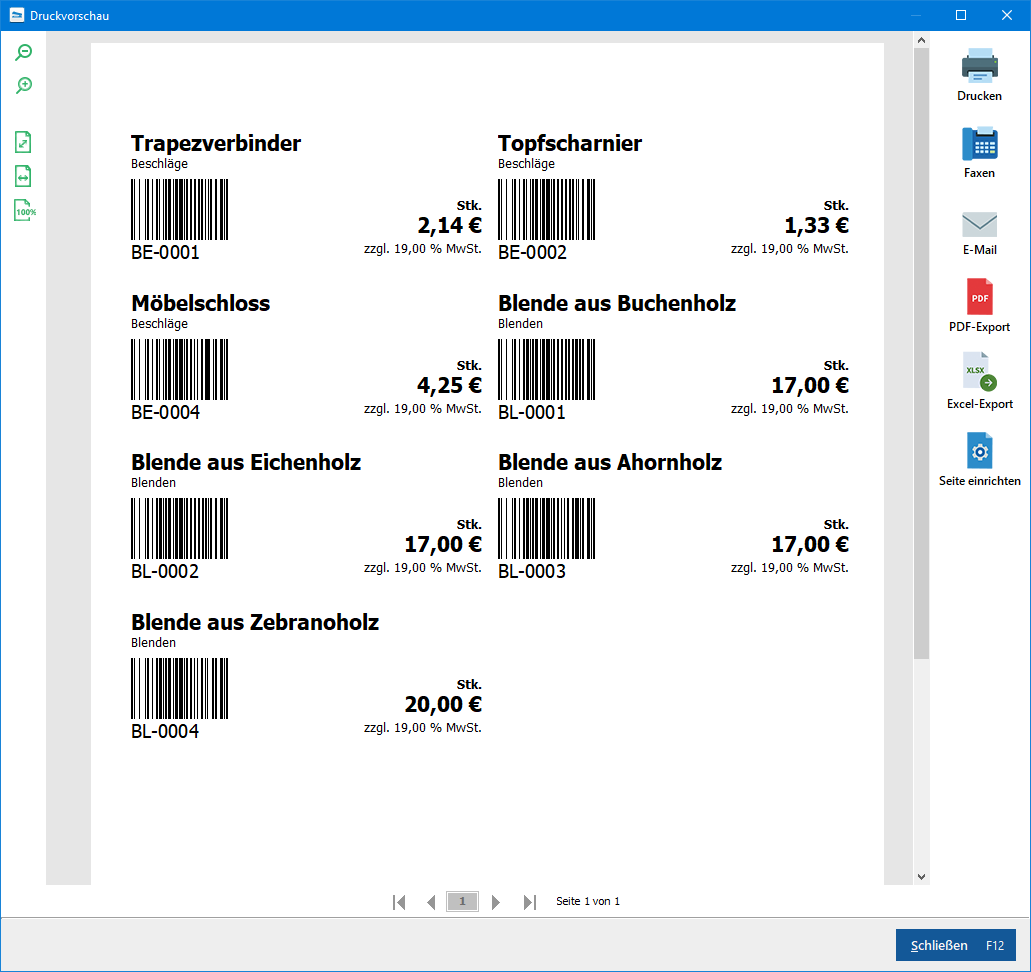Close the Druckvorschau window
Screen dimensions: 1031x972
pyautogui.click(x=1007, y=15)
